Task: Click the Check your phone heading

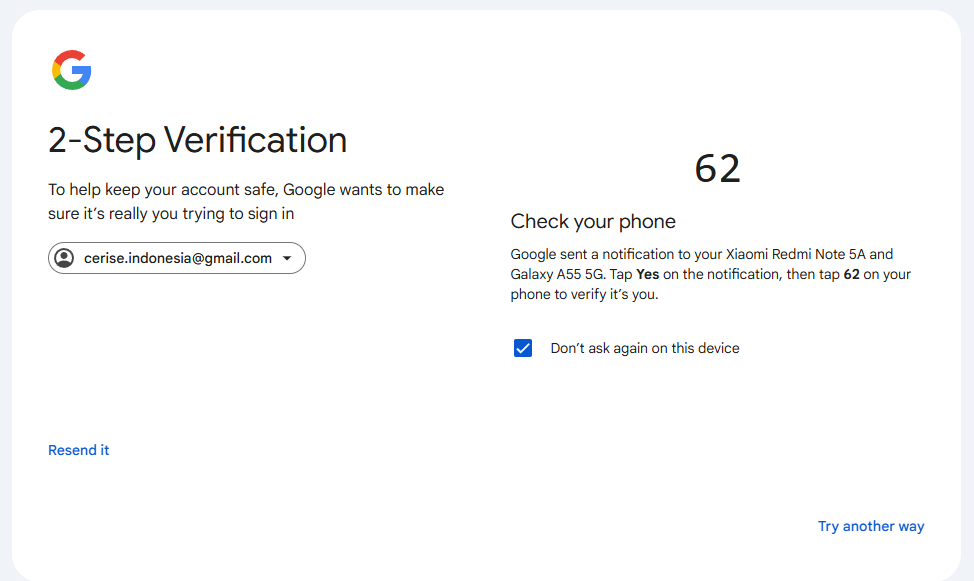Action: 593,221
